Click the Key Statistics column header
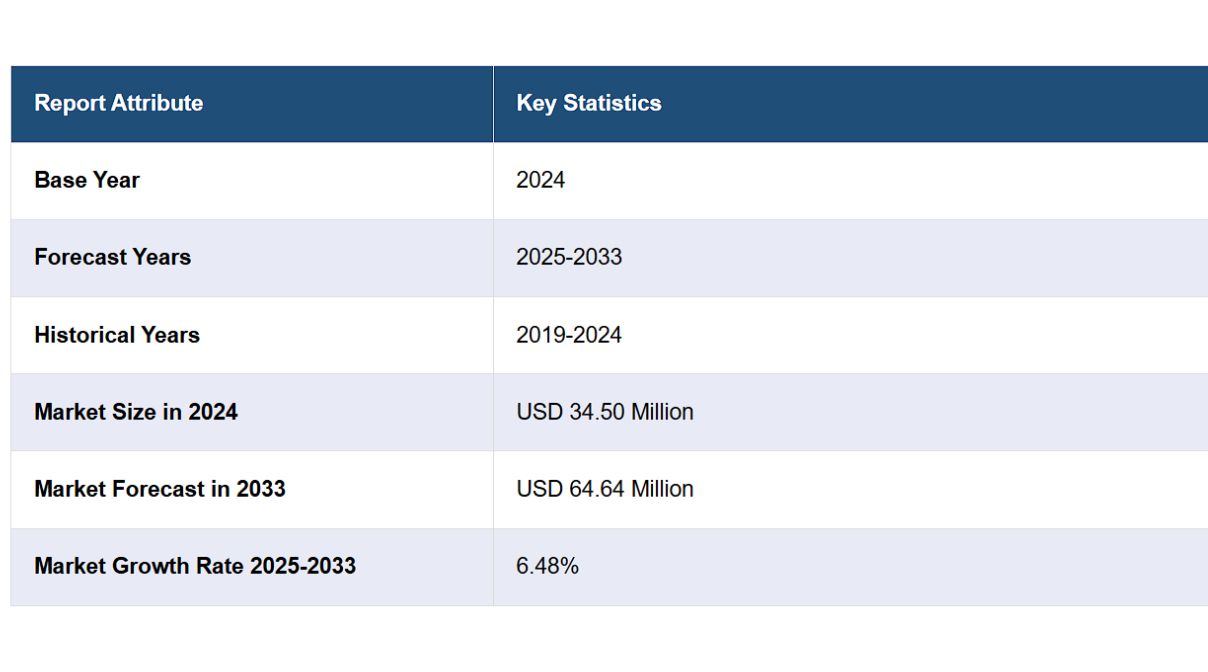 (x=588, y=103)
